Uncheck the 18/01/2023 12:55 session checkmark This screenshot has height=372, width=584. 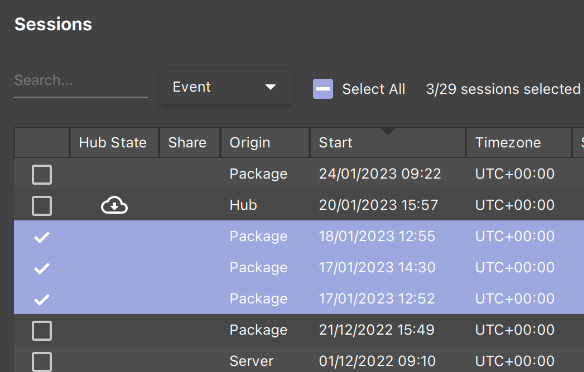(x=42, y=237)
